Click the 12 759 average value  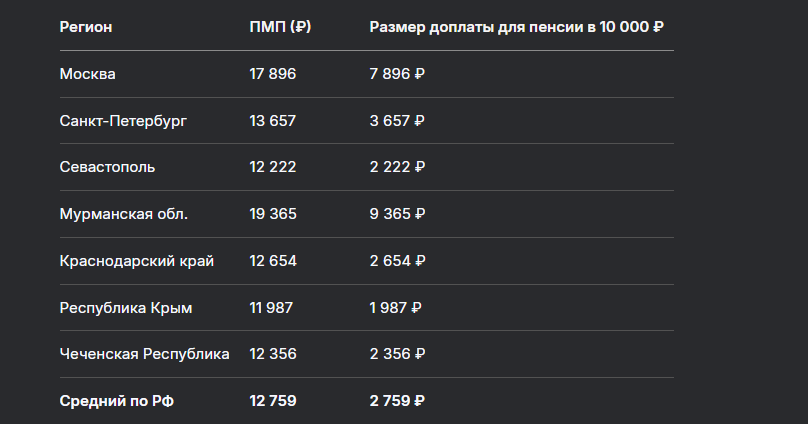tap(273, 401)
